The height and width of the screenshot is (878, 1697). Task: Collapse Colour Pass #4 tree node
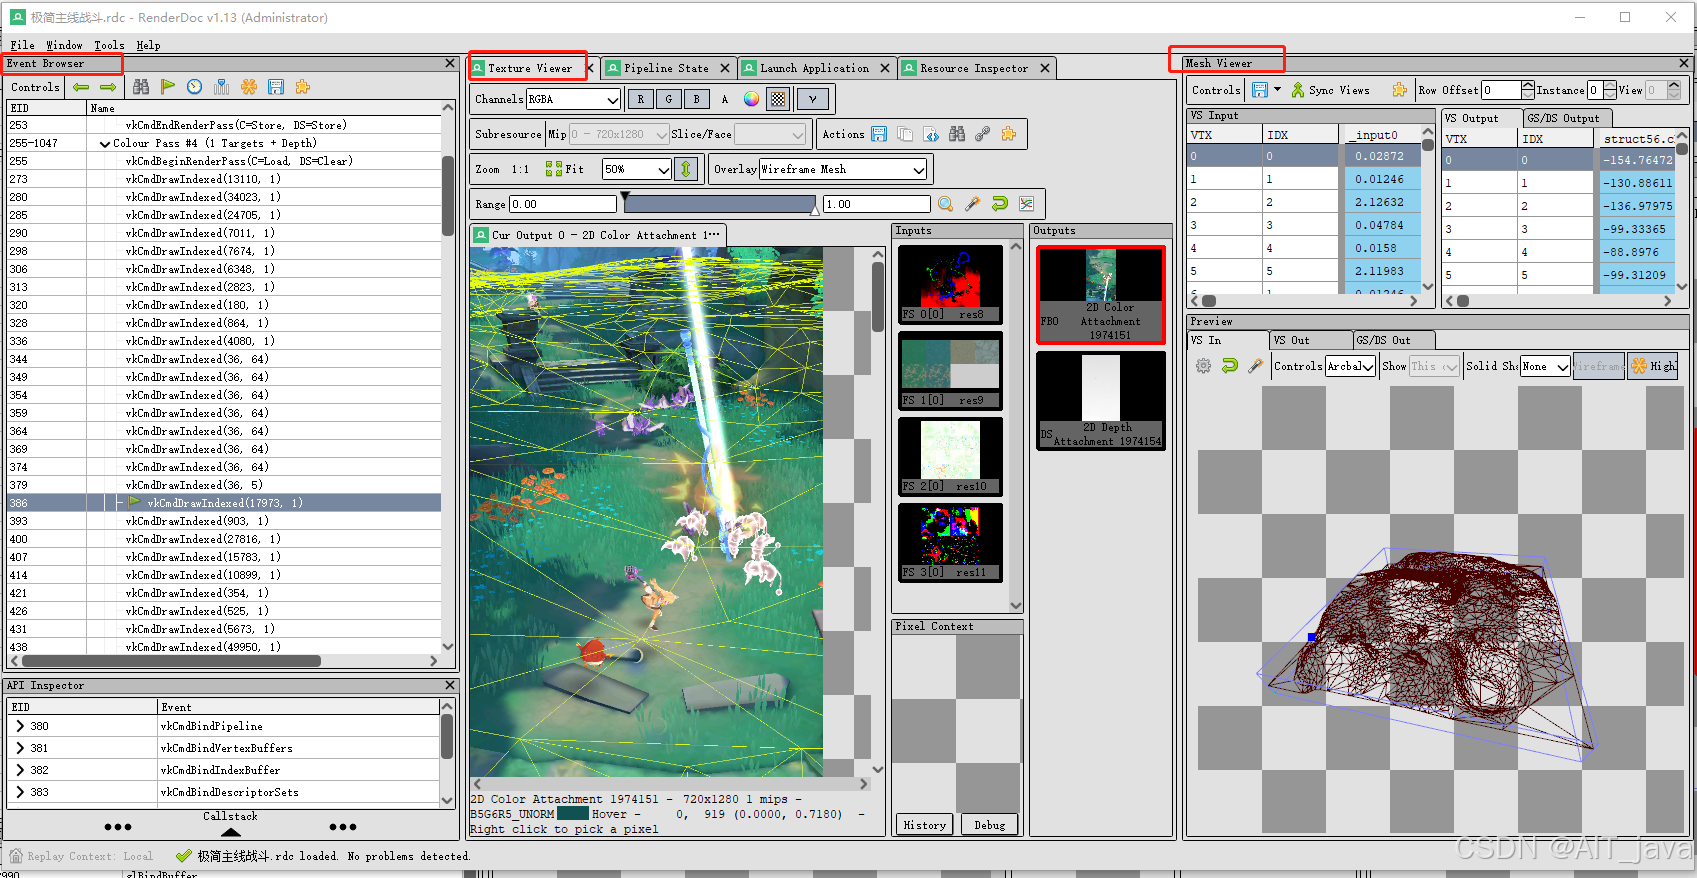pyautogui.click(x=105, y=144)
